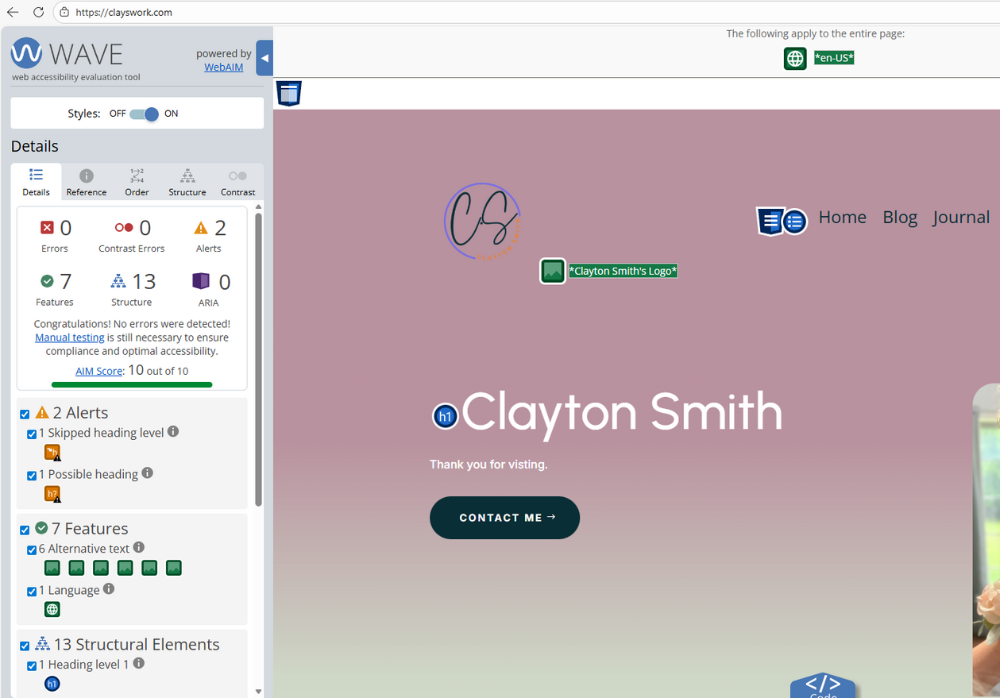Select the language feature globe icon
This screenshot has width=1000, height=698.
tap(51, 609)
